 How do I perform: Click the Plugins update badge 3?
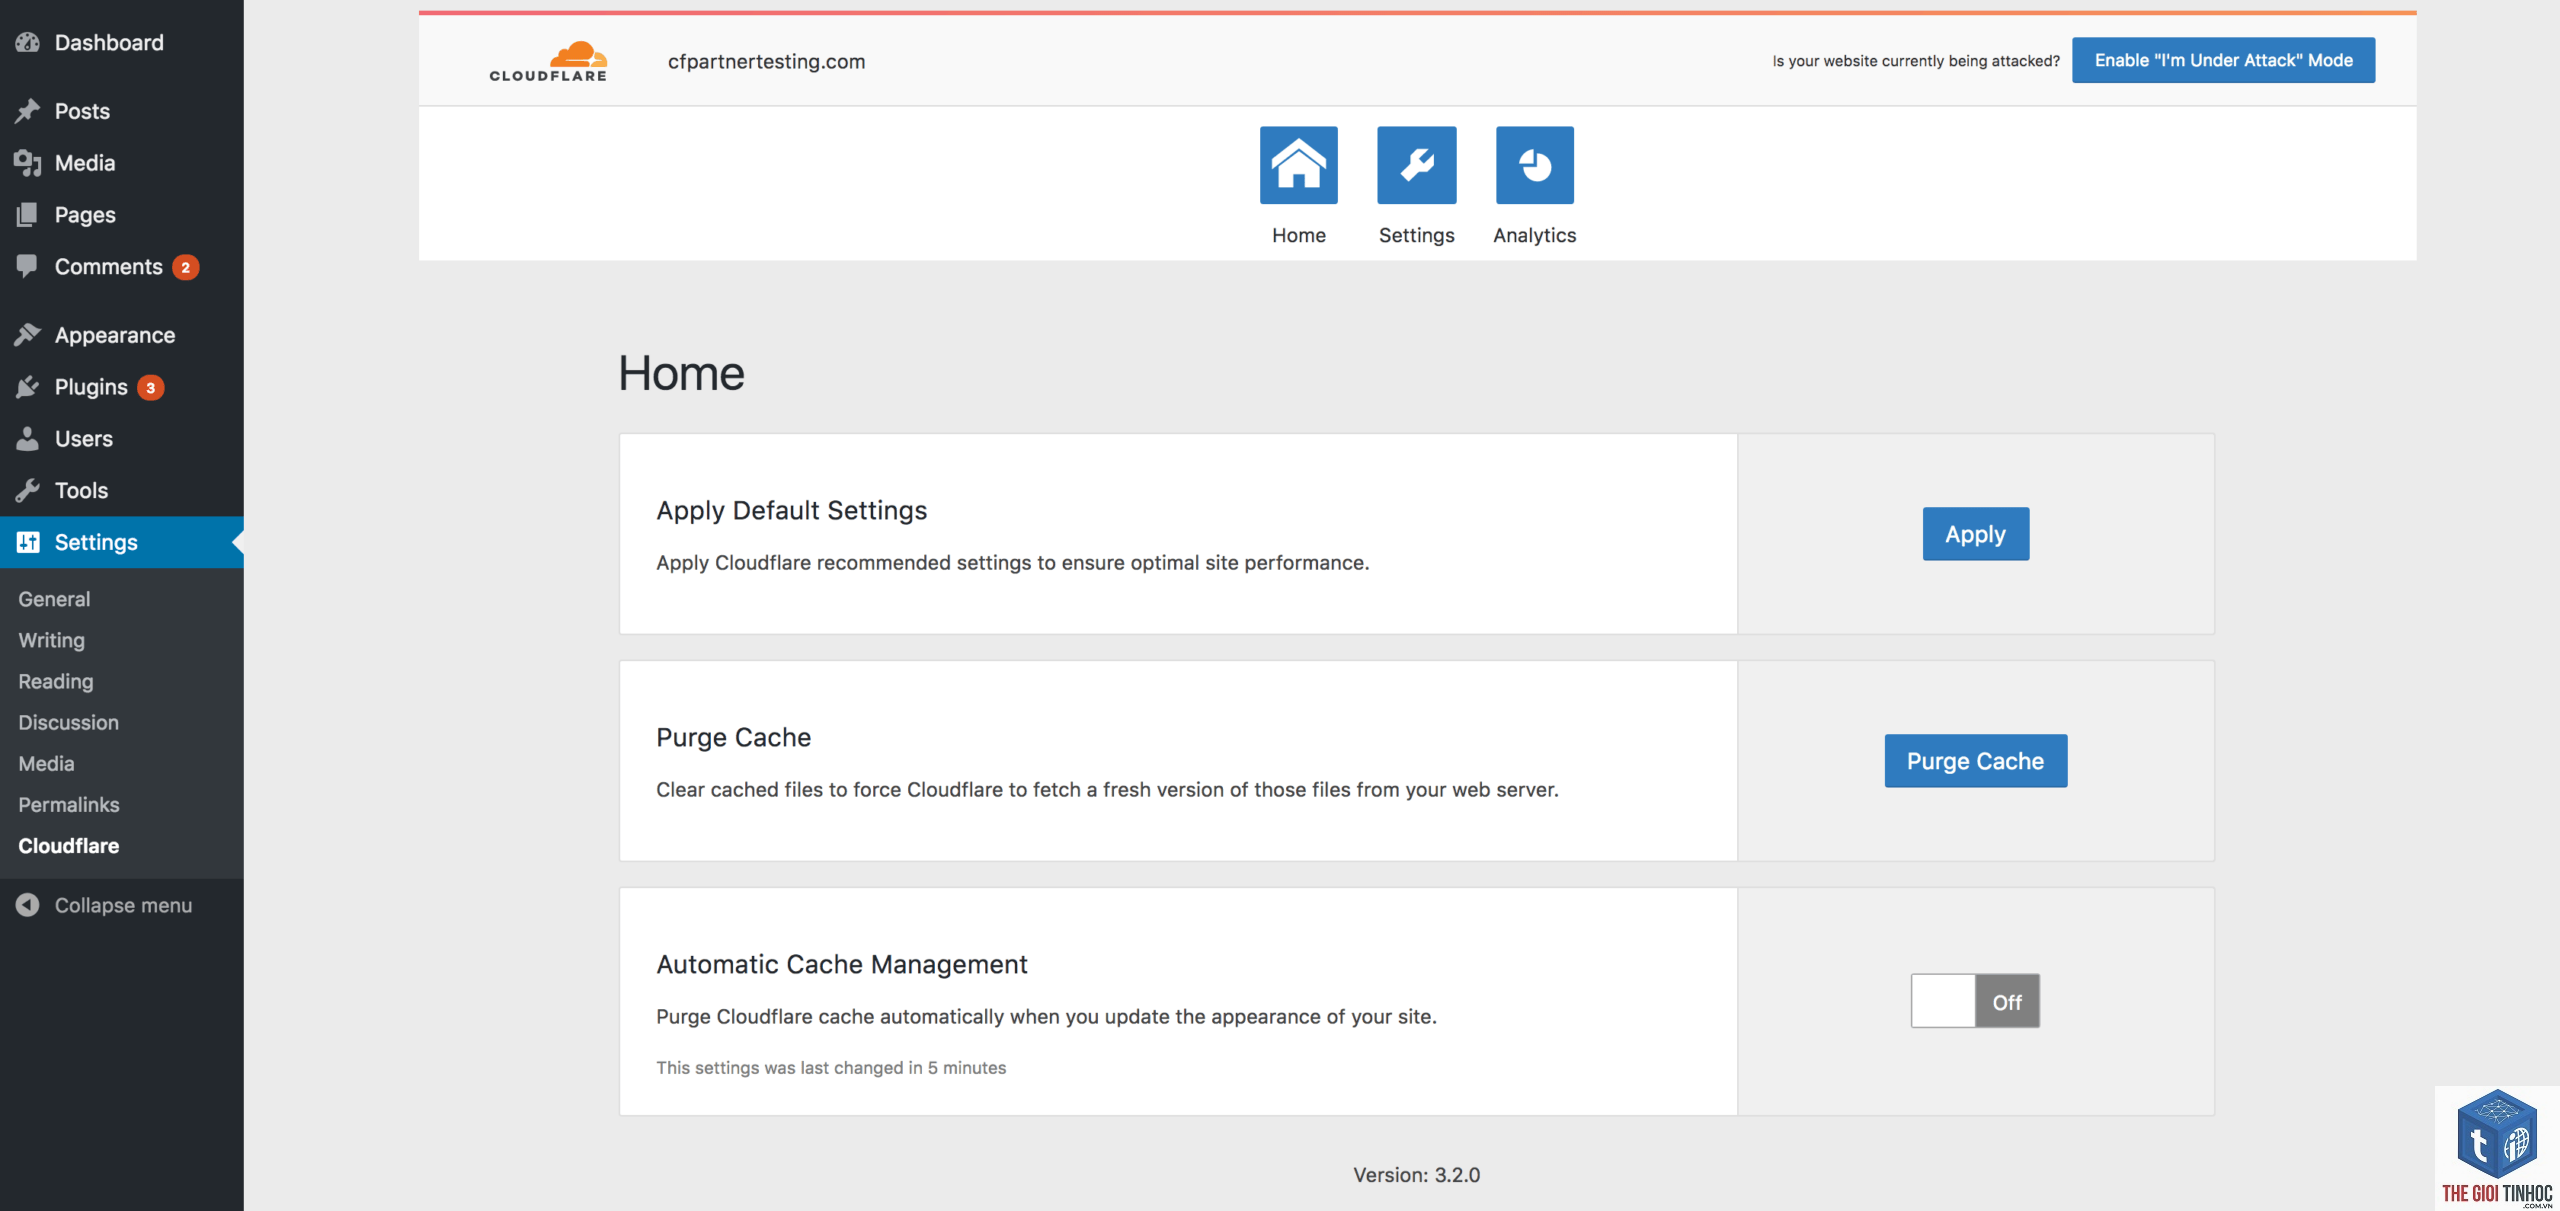pyautogui.click(x=150, y=387)
